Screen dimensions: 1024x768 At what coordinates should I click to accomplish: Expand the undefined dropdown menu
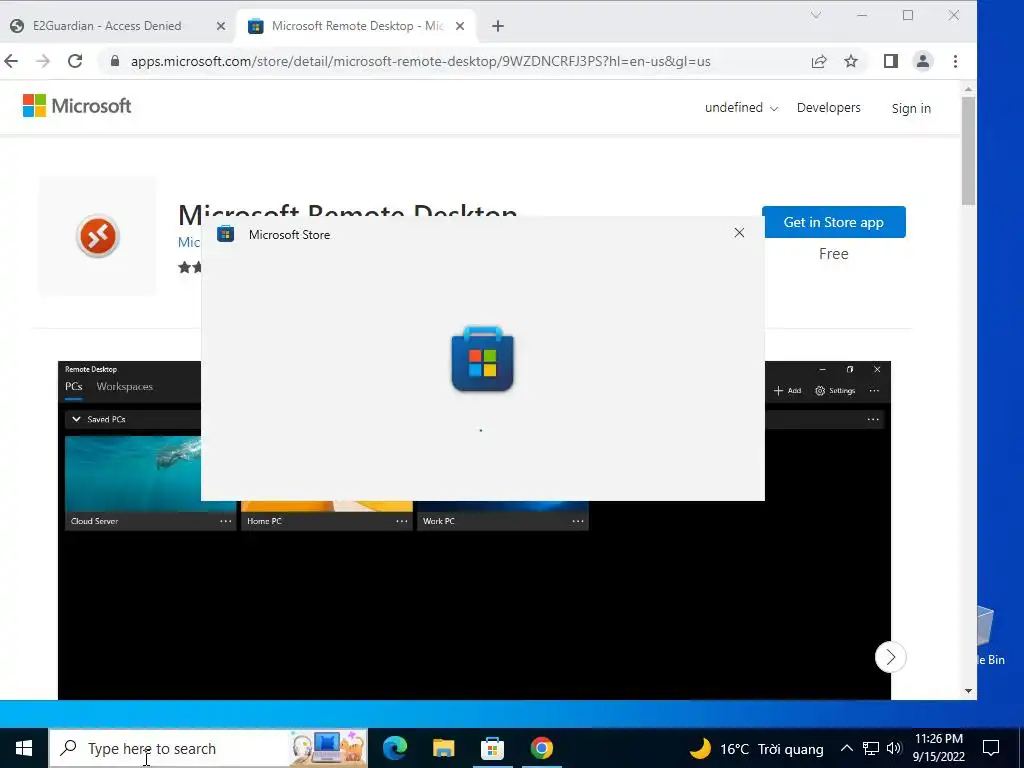coord(741,108)
